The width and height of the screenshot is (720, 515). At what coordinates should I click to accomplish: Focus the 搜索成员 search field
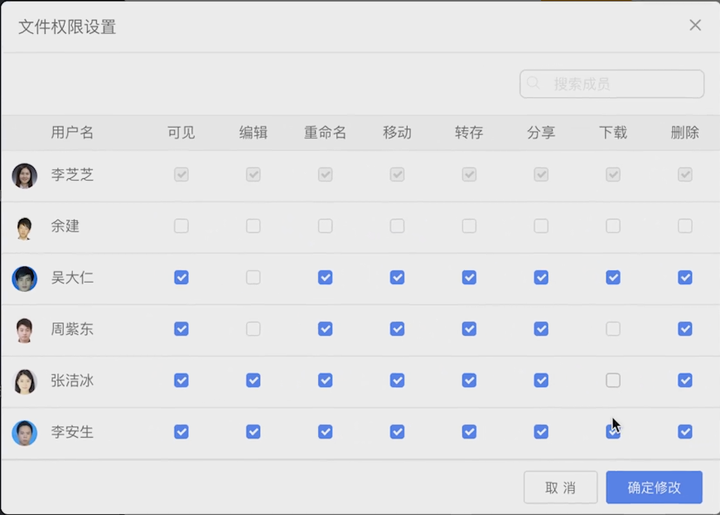[612, 84]
